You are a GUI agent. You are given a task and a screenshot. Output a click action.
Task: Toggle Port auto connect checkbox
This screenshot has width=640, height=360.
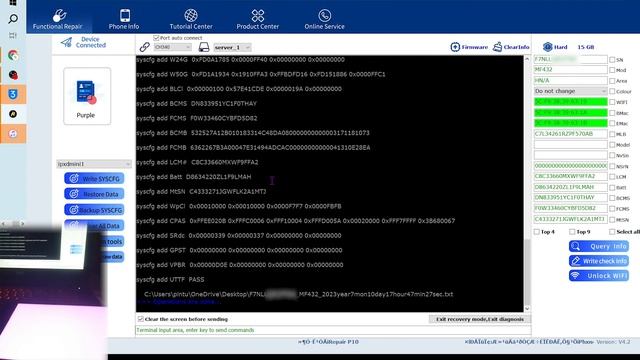[156, 38]
